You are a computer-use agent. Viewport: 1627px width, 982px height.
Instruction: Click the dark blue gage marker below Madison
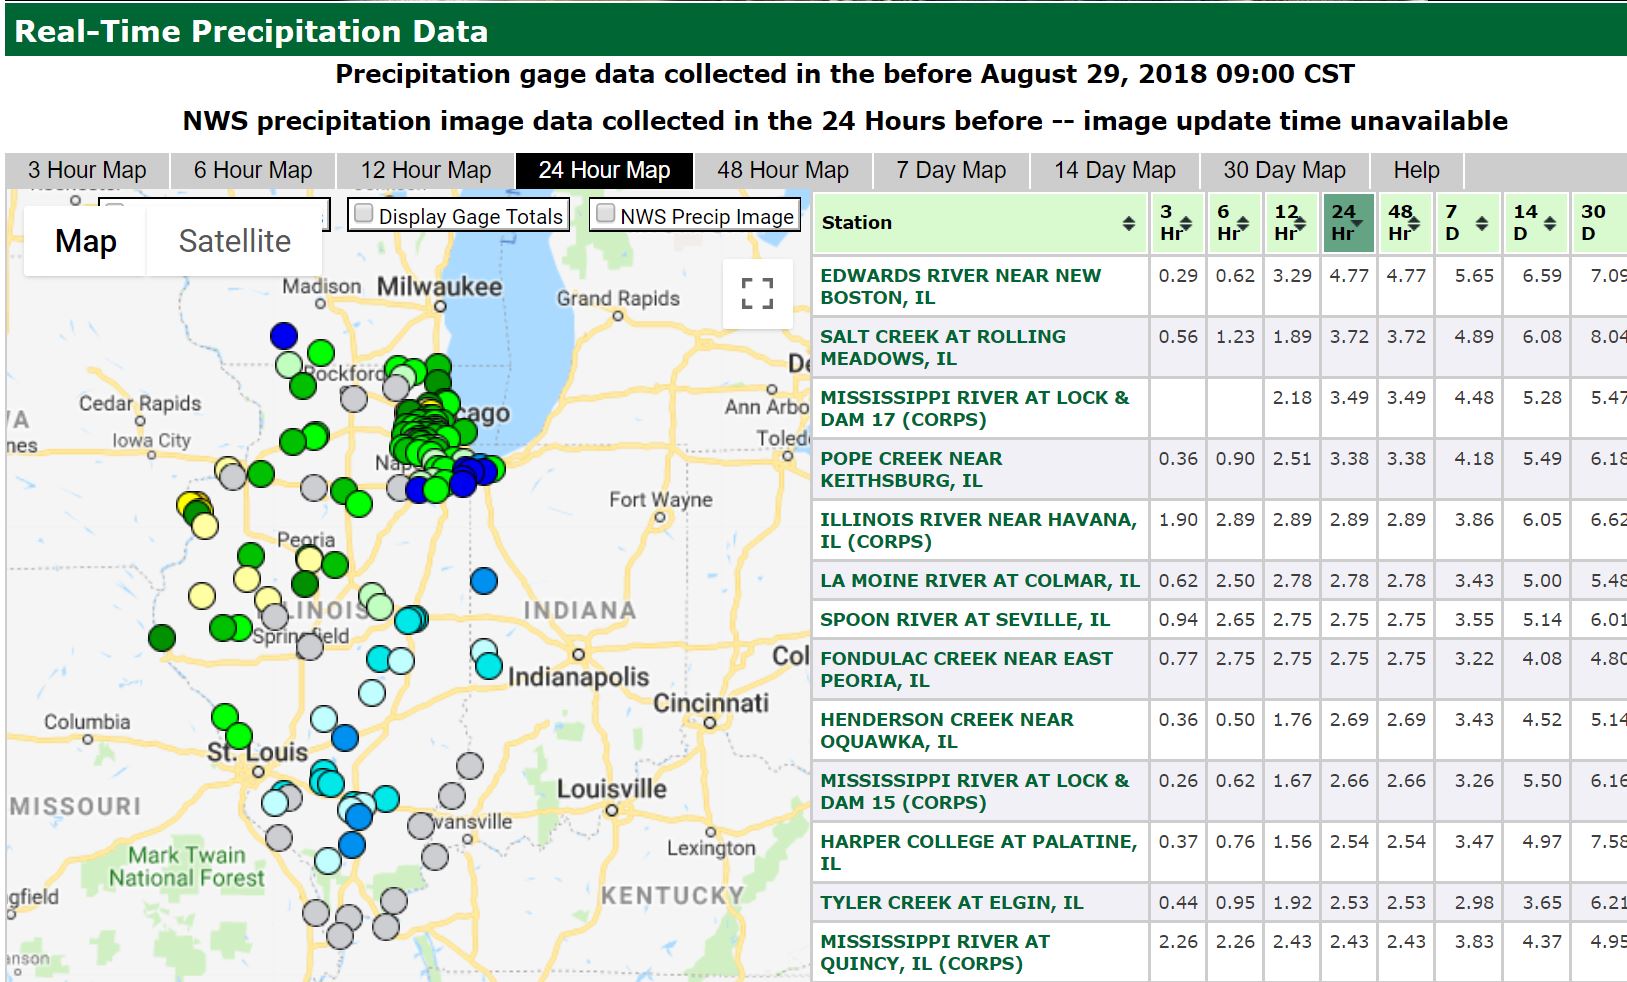pos(284,335)
